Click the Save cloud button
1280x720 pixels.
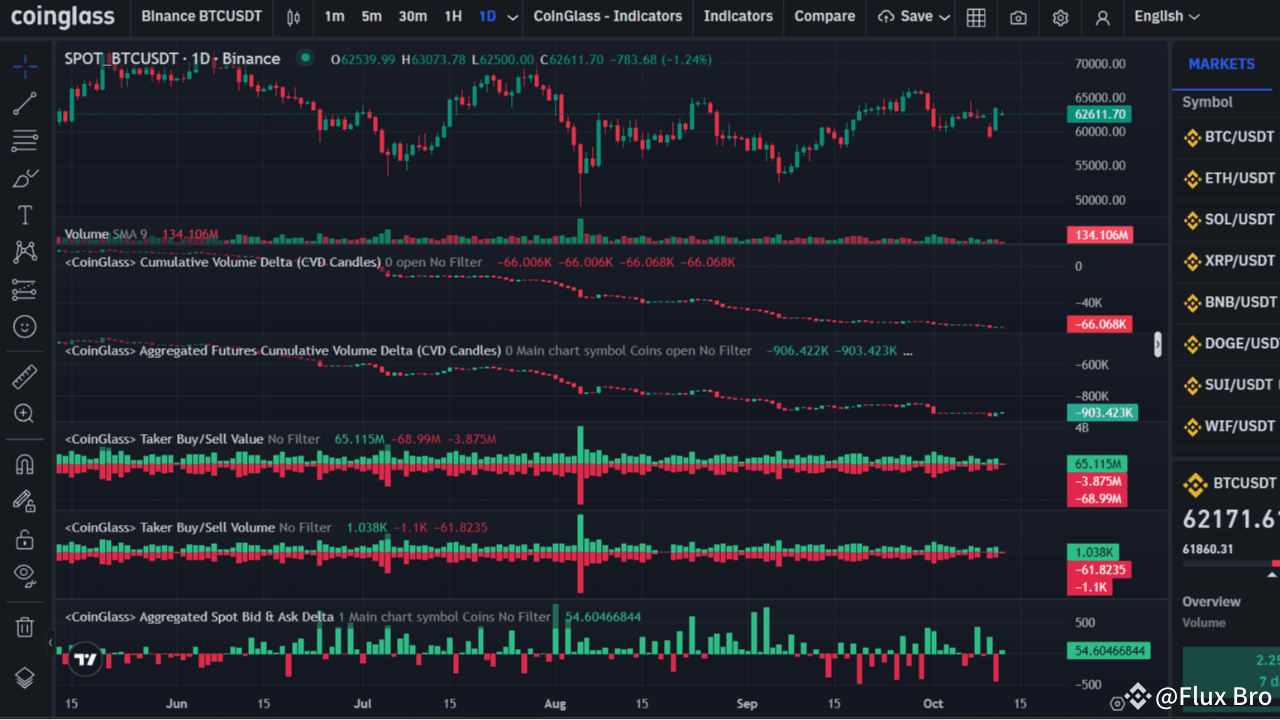click(905, 17)
